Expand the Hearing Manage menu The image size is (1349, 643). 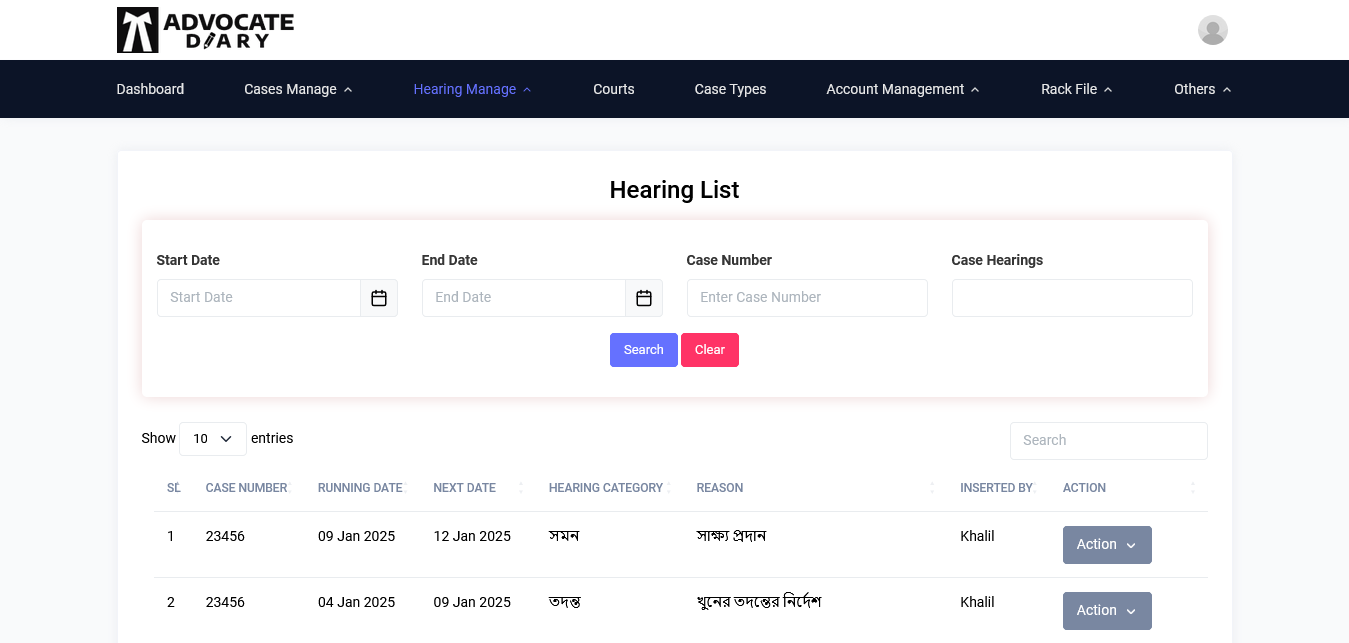coord(472,89)
